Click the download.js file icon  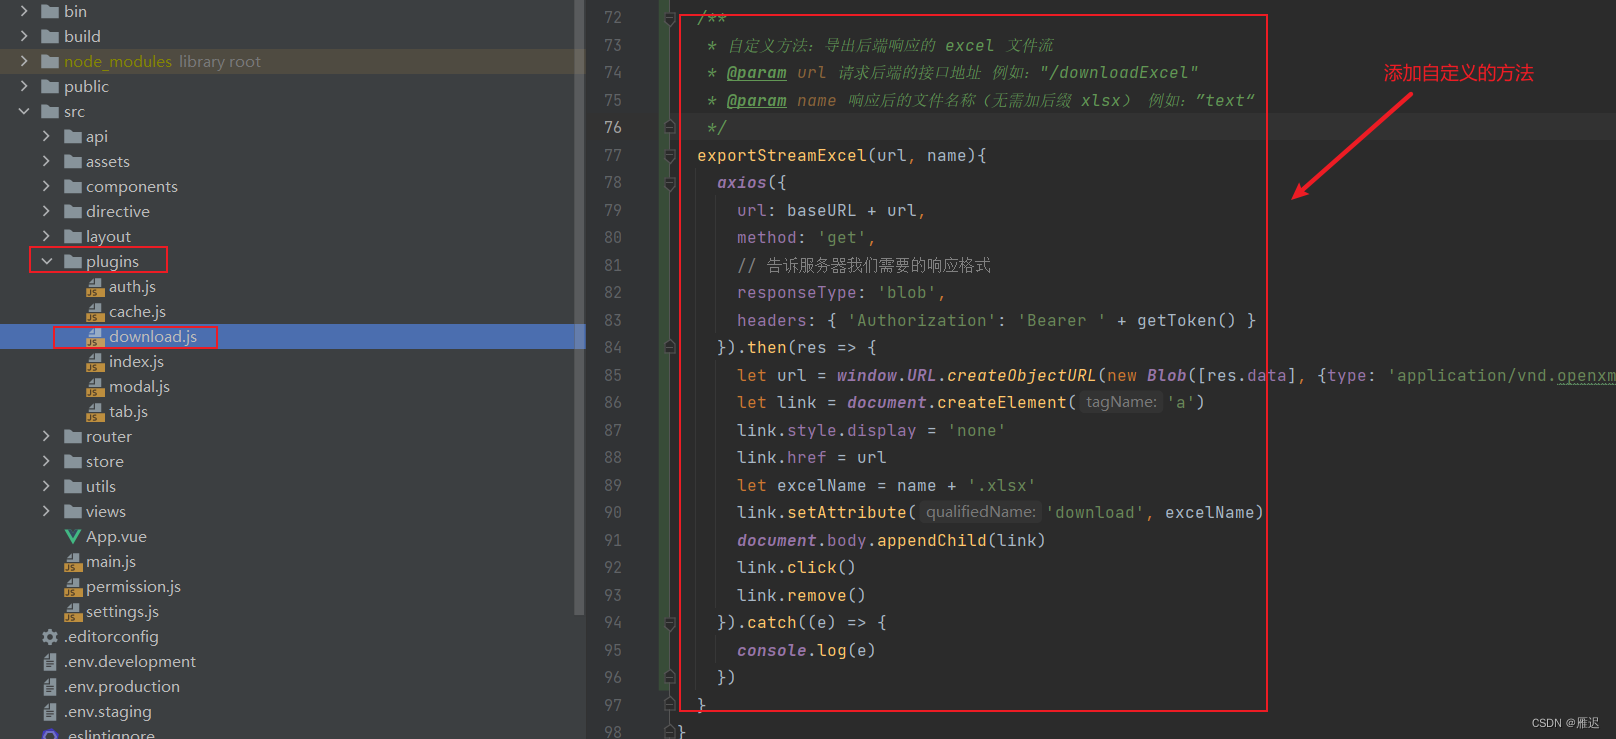tap(95, 337)
